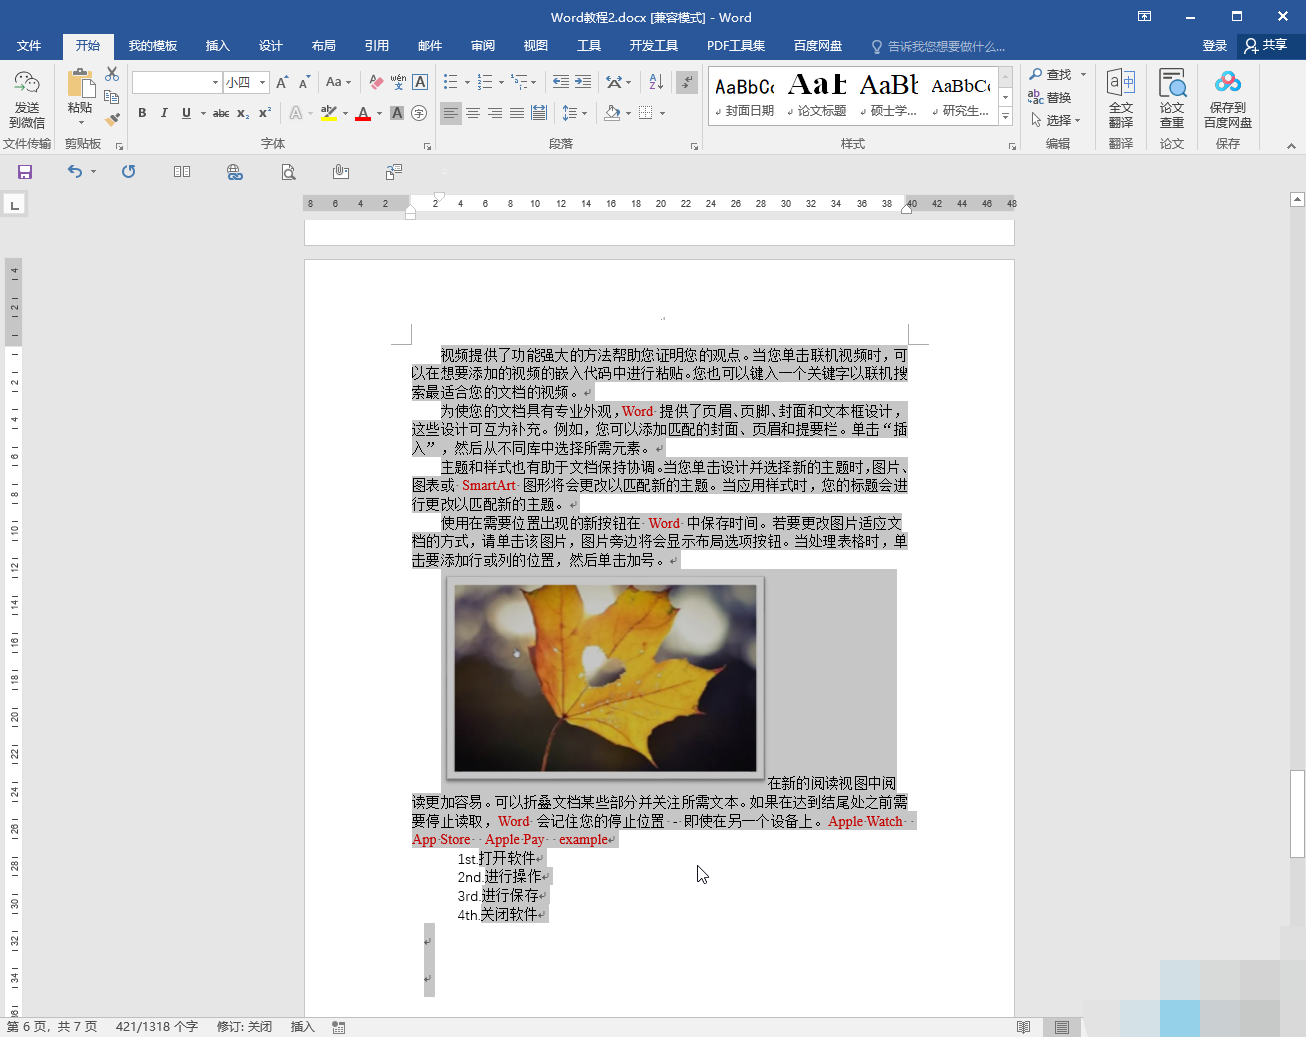This screenshot has height=1037, width=1306.
Task: Expand the styles gallery more arrow
Action: point(1006,118)
